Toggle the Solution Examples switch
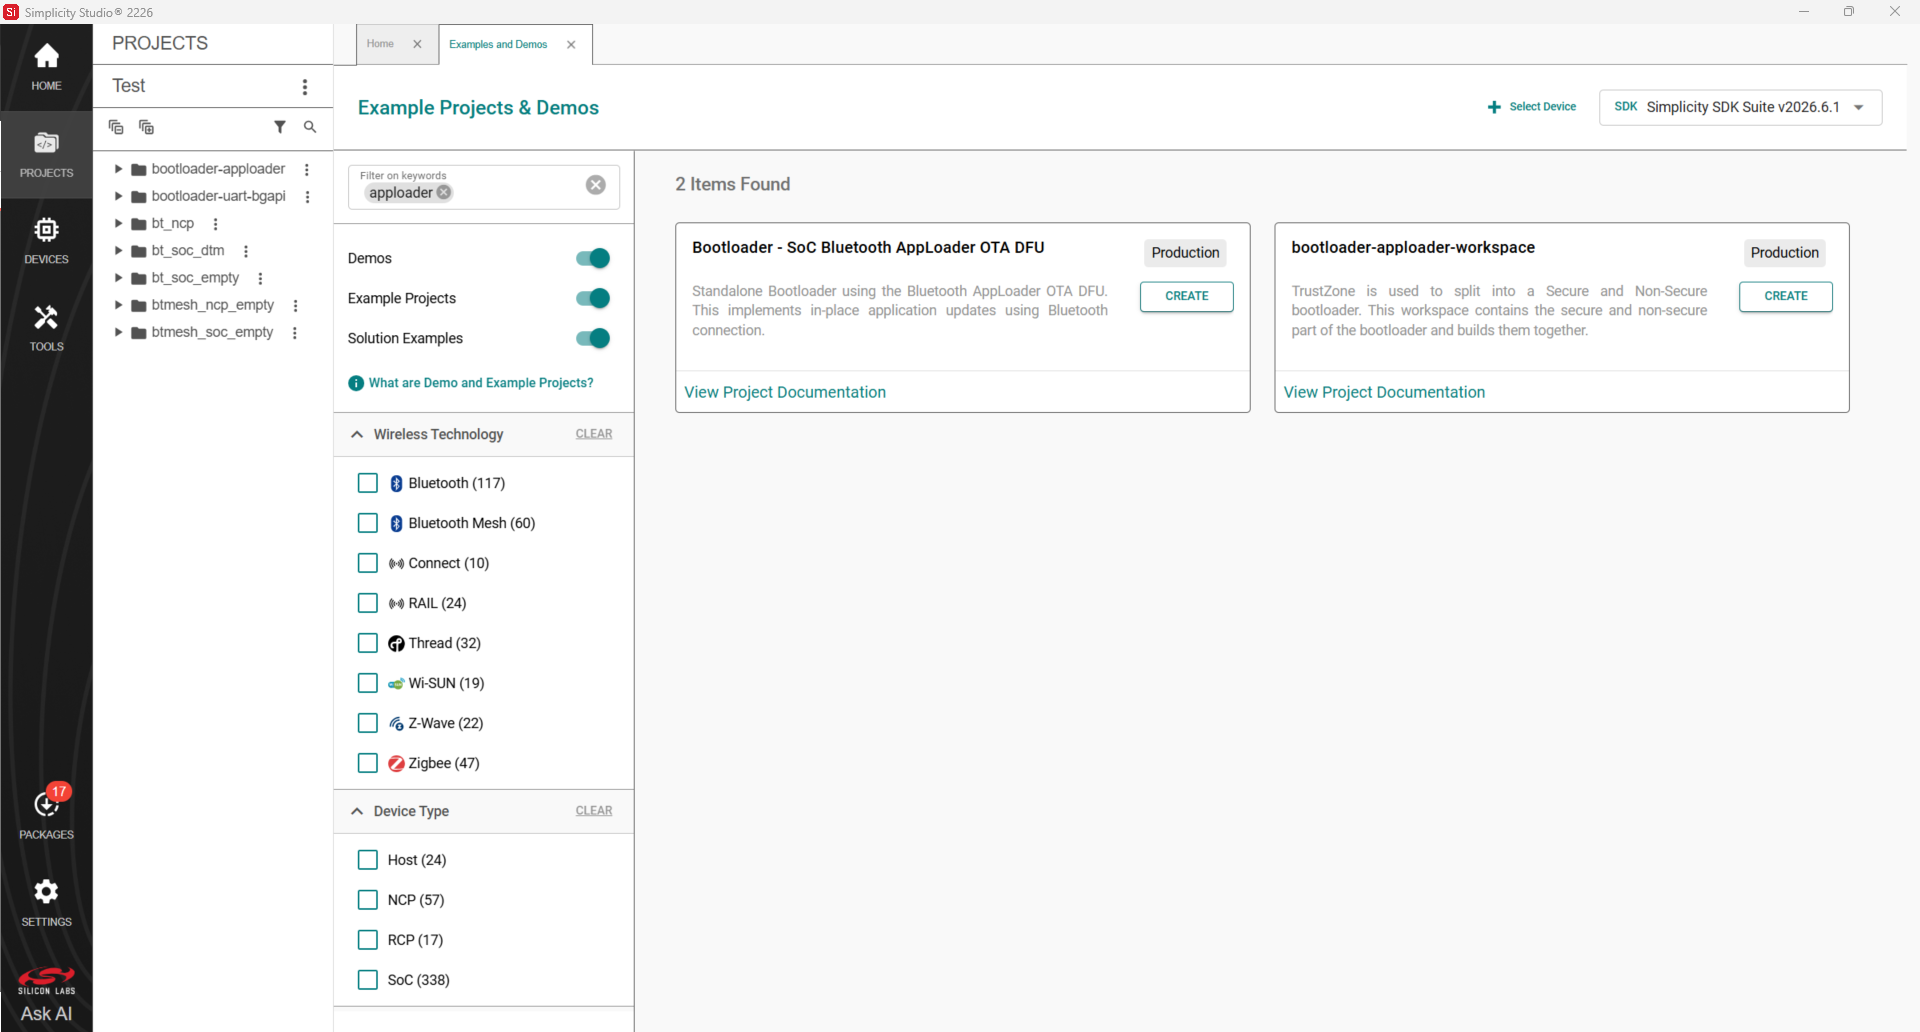The height and width of the screenshot is (1032, 1920). [593, 339]
